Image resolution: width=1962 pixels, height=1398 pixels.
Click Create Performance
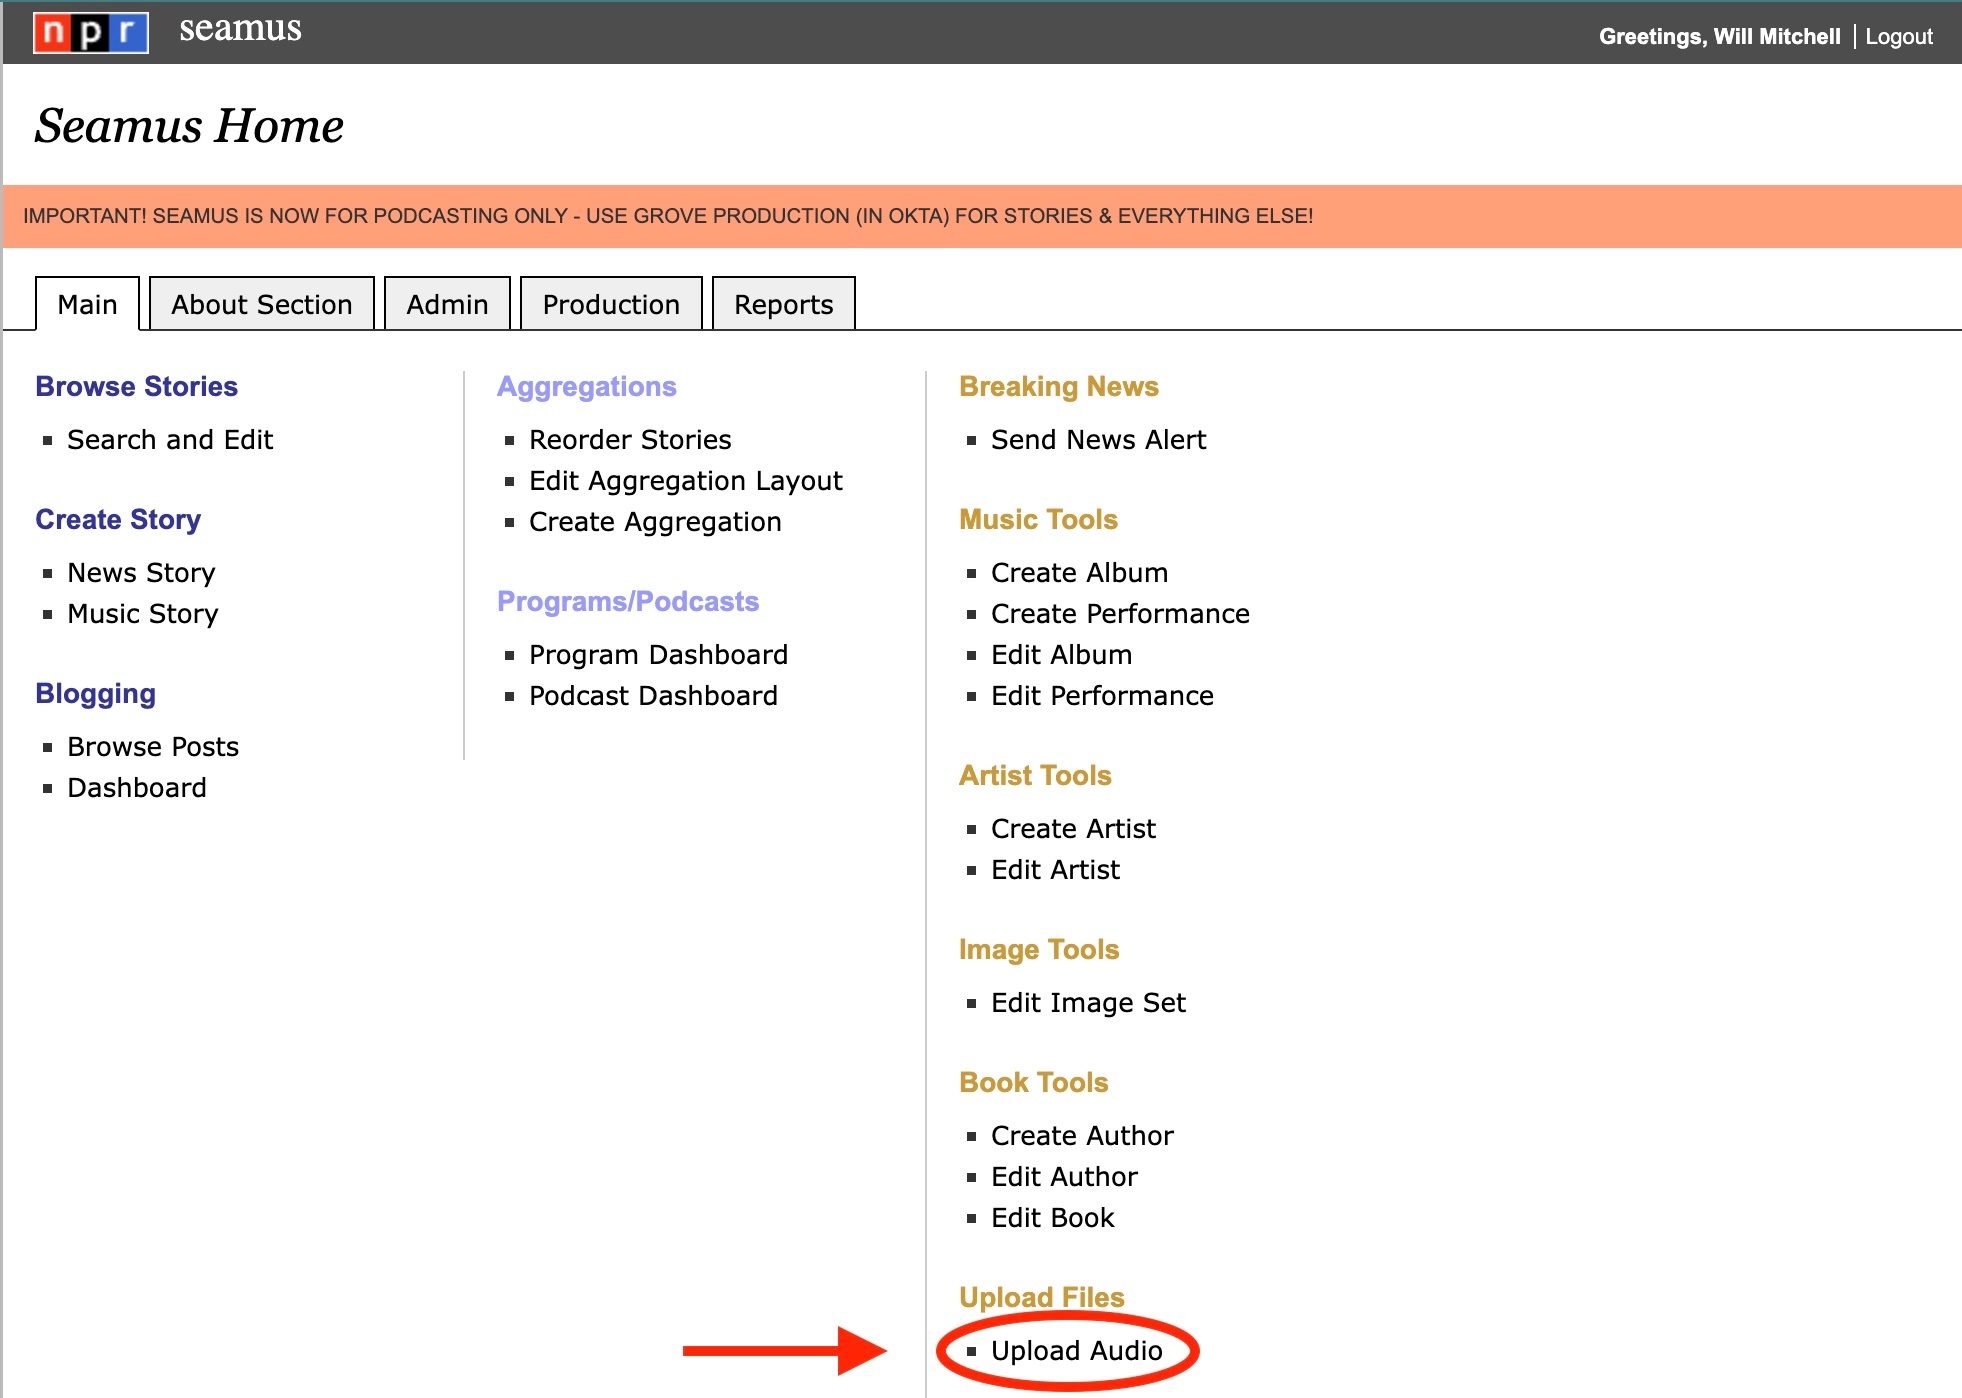[x=1120, y=614]
